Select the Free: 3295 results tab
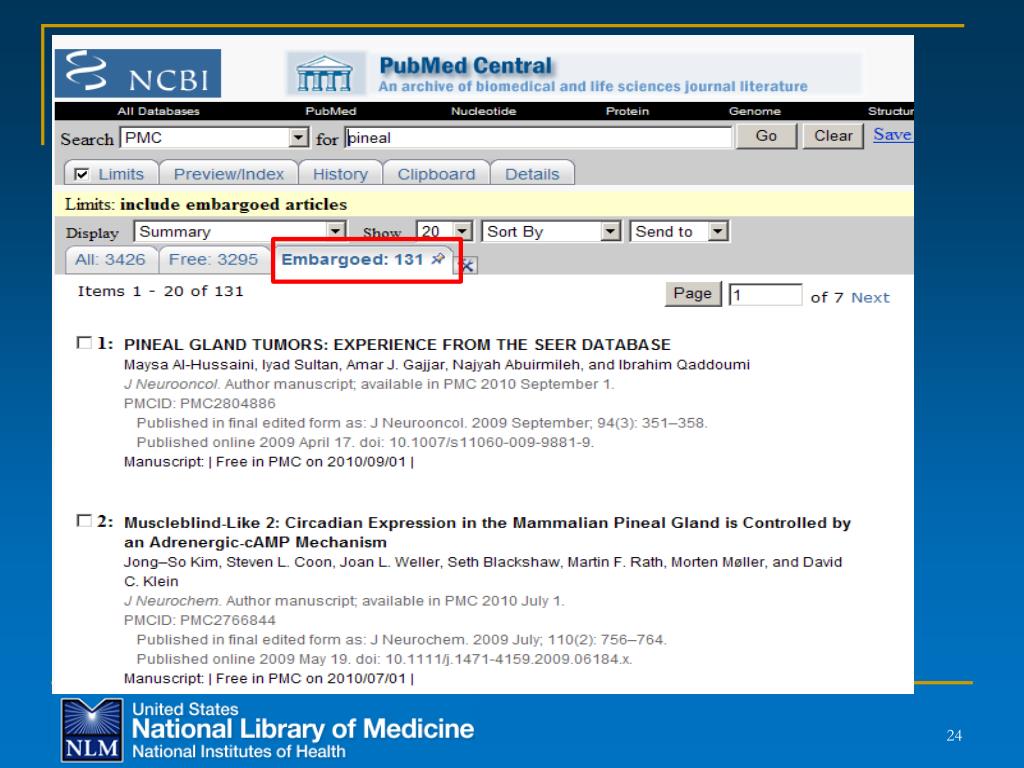 pos(214,260)
